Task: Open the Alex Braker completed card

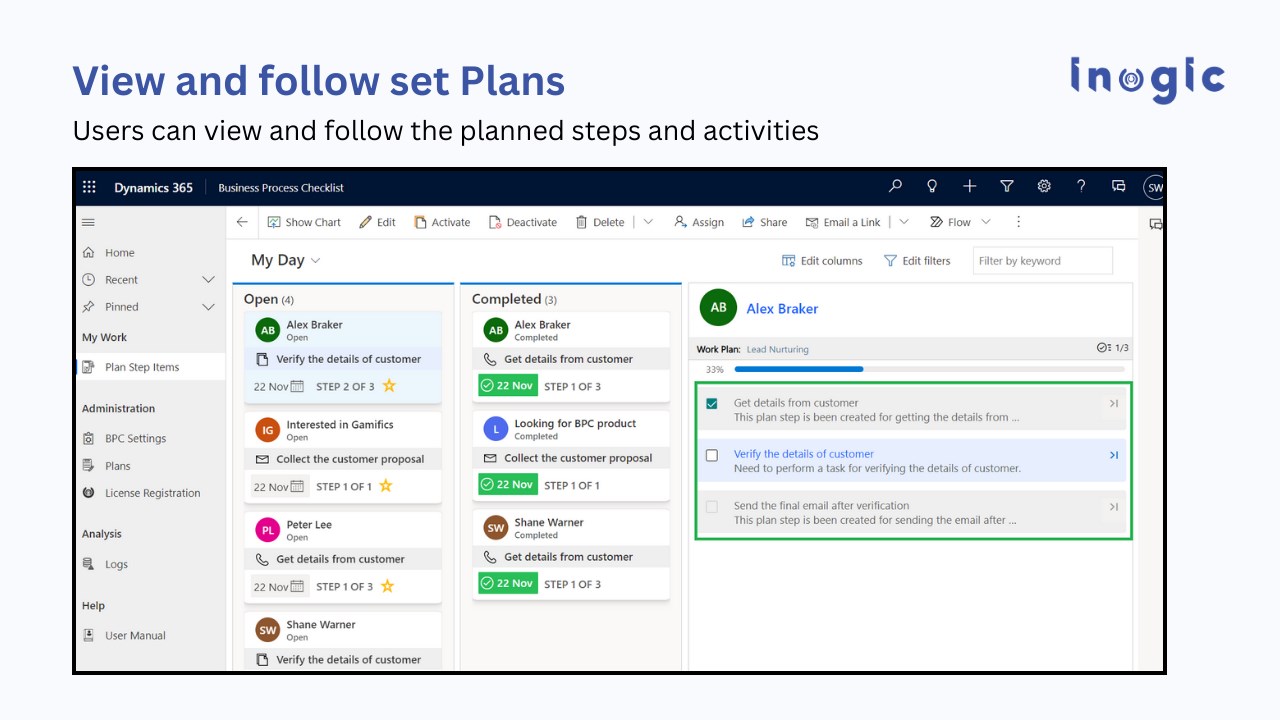Action: coord(571,357)
